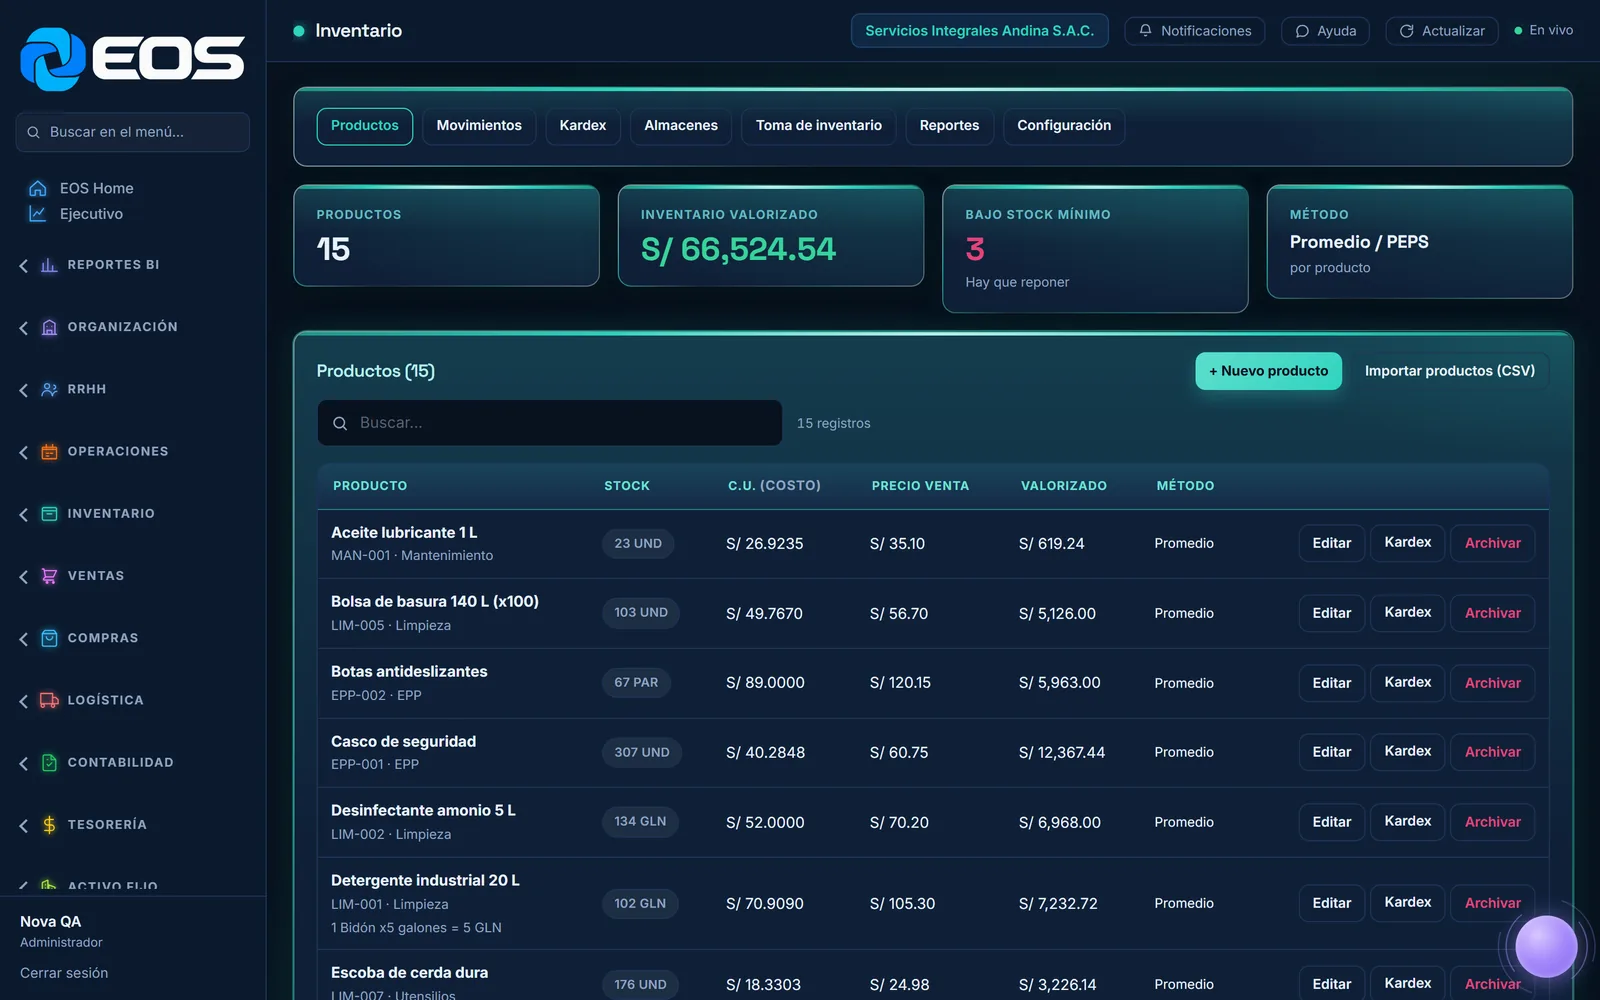Click the Inventario valorizado card
Viewport: 1600px width, 1000px height.
pyautogui.click(x=771, y=236)
